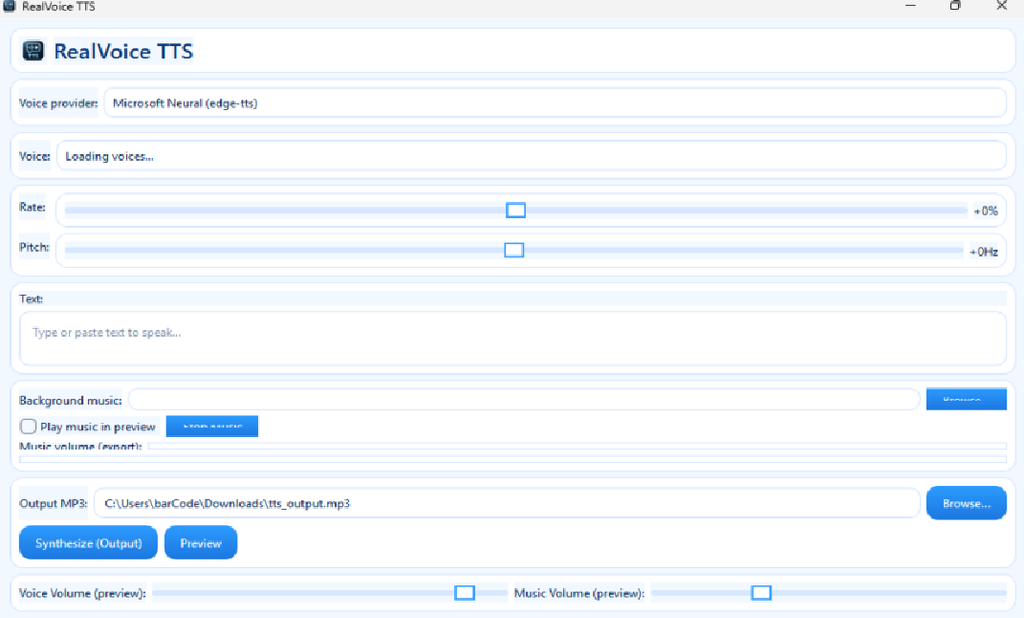The width and height of the screenshot is (1024, 618).
Task: Click the Output MP3 path field
Action: (x=507, y=503)
